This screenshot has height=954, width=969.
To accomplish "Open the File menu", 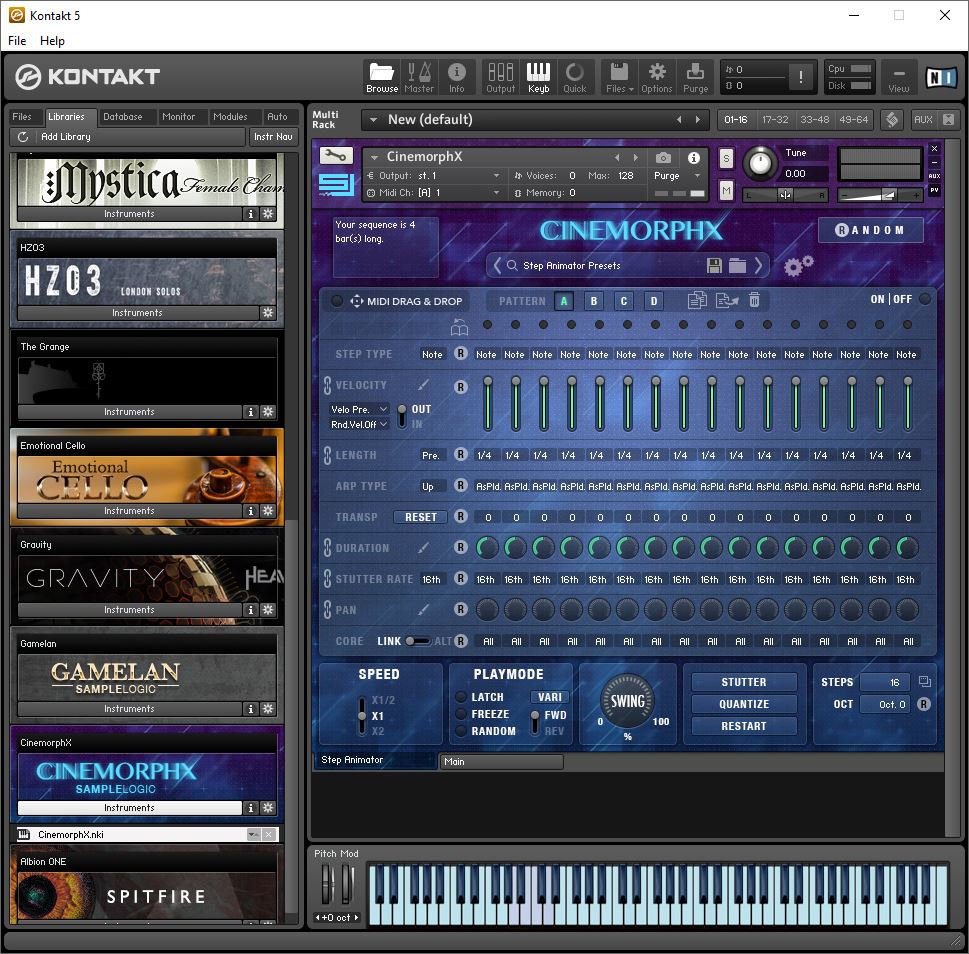I will pyautogui.click(x=17, y=41).
